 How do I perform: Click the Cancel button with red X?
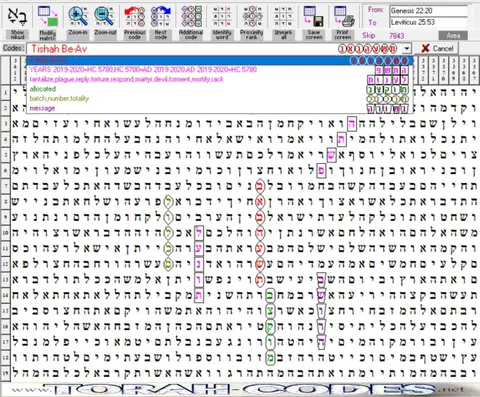coord(438,48)
